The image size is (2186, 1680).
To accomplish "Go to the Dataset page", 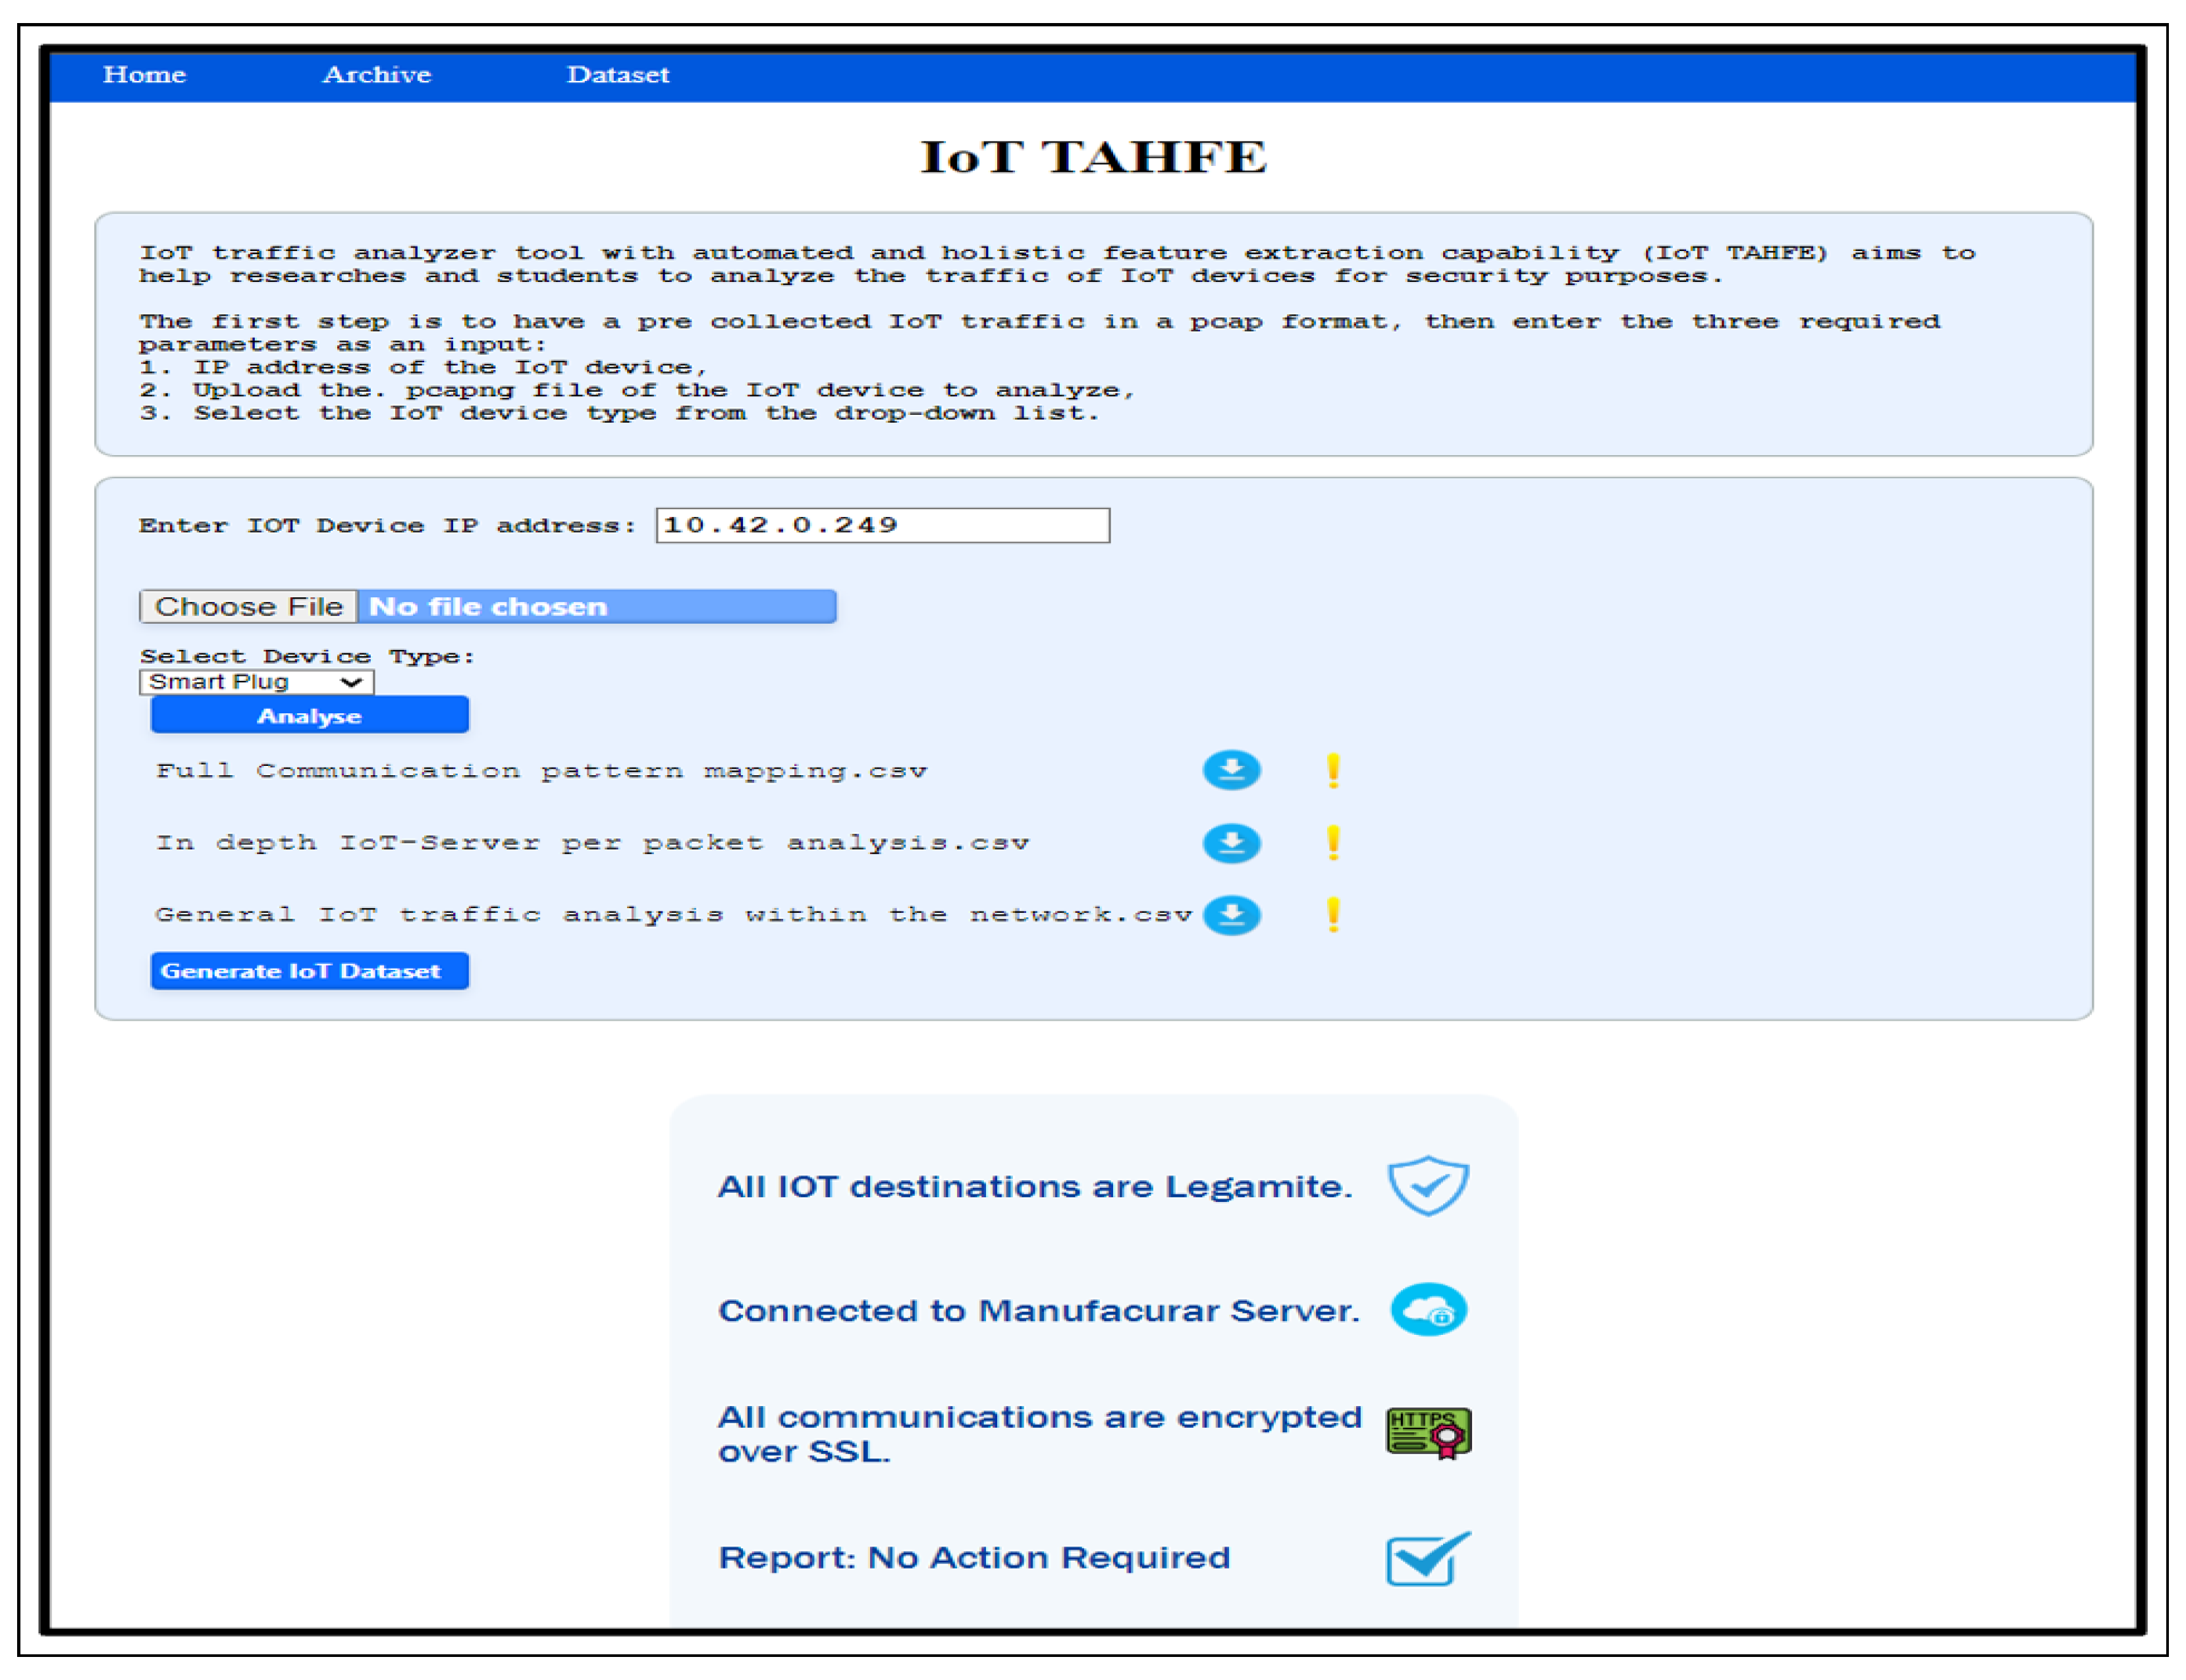I will coord(617,75).
